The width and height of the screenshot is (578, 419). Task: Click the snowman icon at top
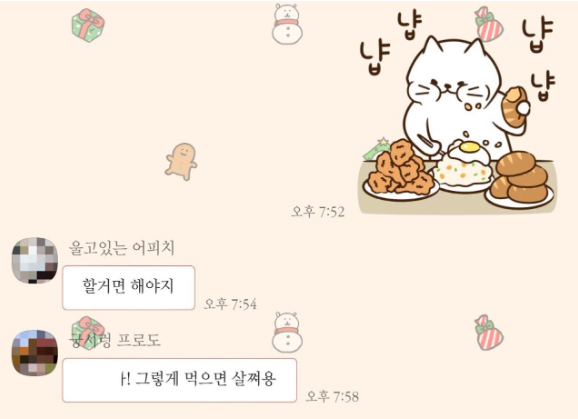[287, 24]
